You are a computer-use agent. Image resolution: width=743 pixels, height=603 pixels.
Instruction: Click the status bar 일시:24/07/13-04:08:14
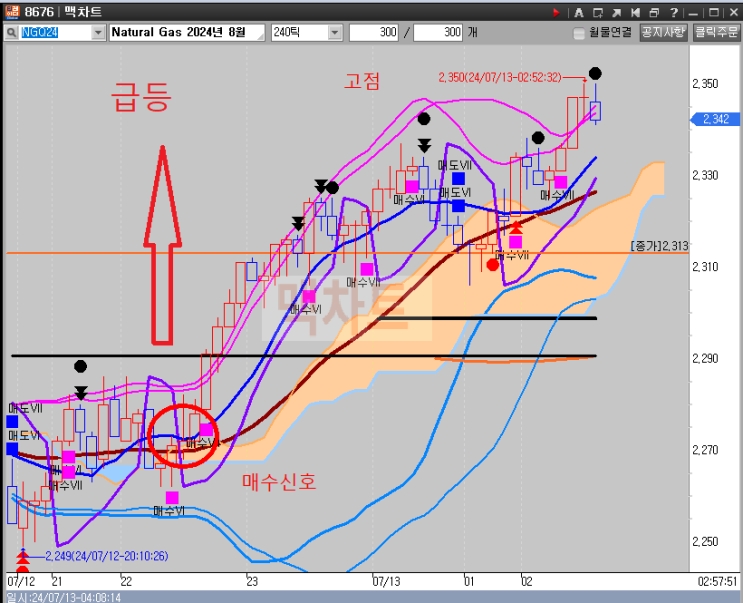tap(64, 597)
